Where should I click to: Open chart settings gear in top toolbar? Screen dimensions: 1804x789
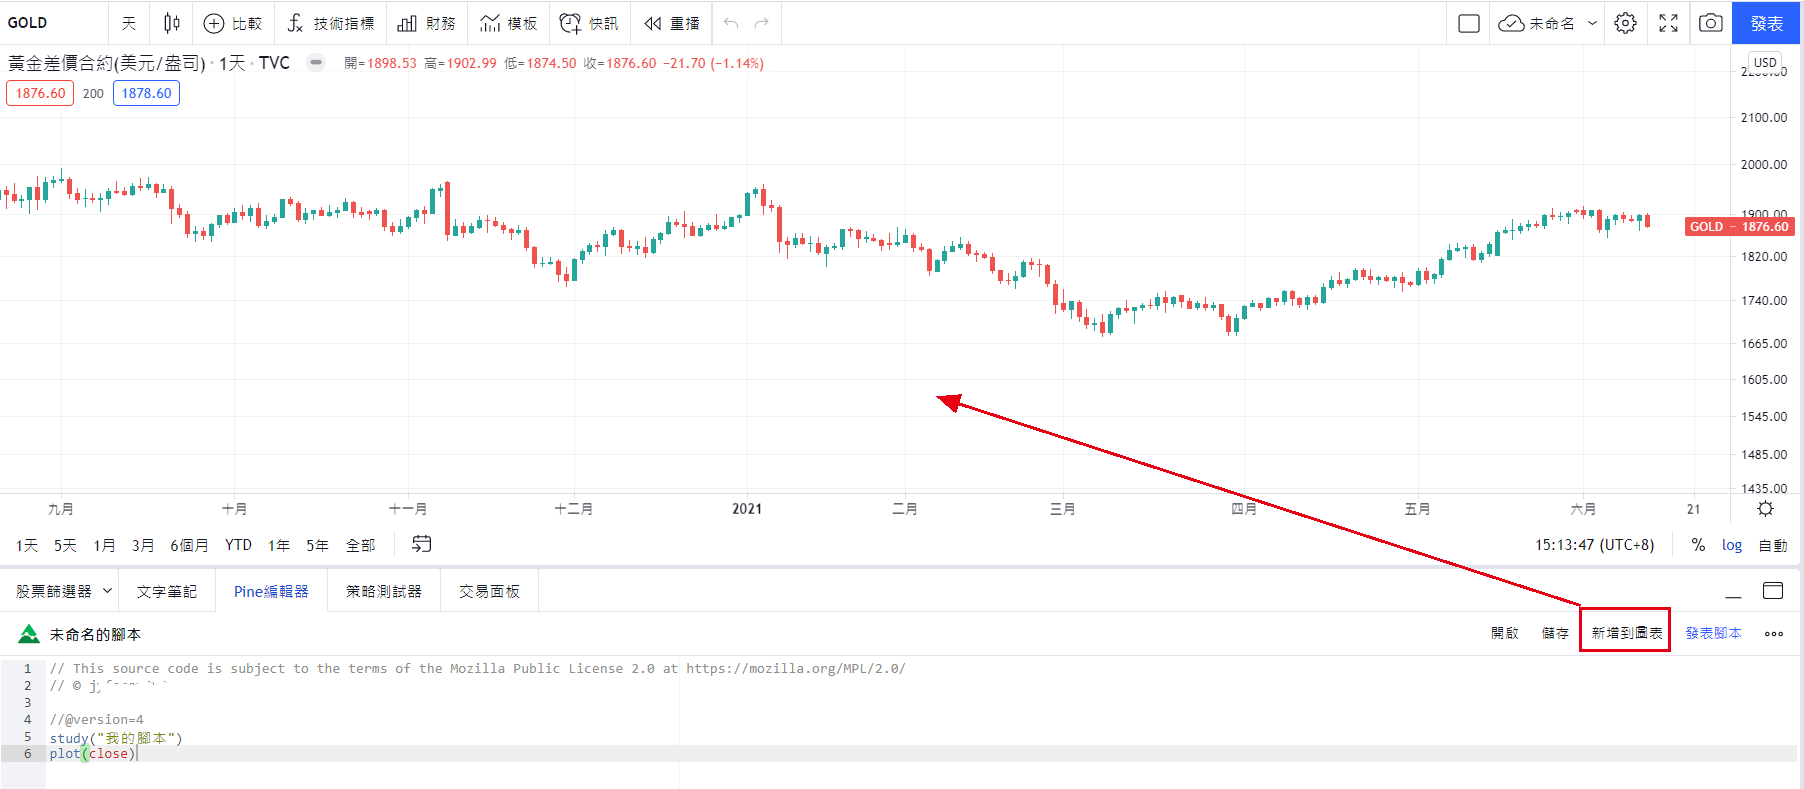pyautogui.click(x=1625, y=23)
